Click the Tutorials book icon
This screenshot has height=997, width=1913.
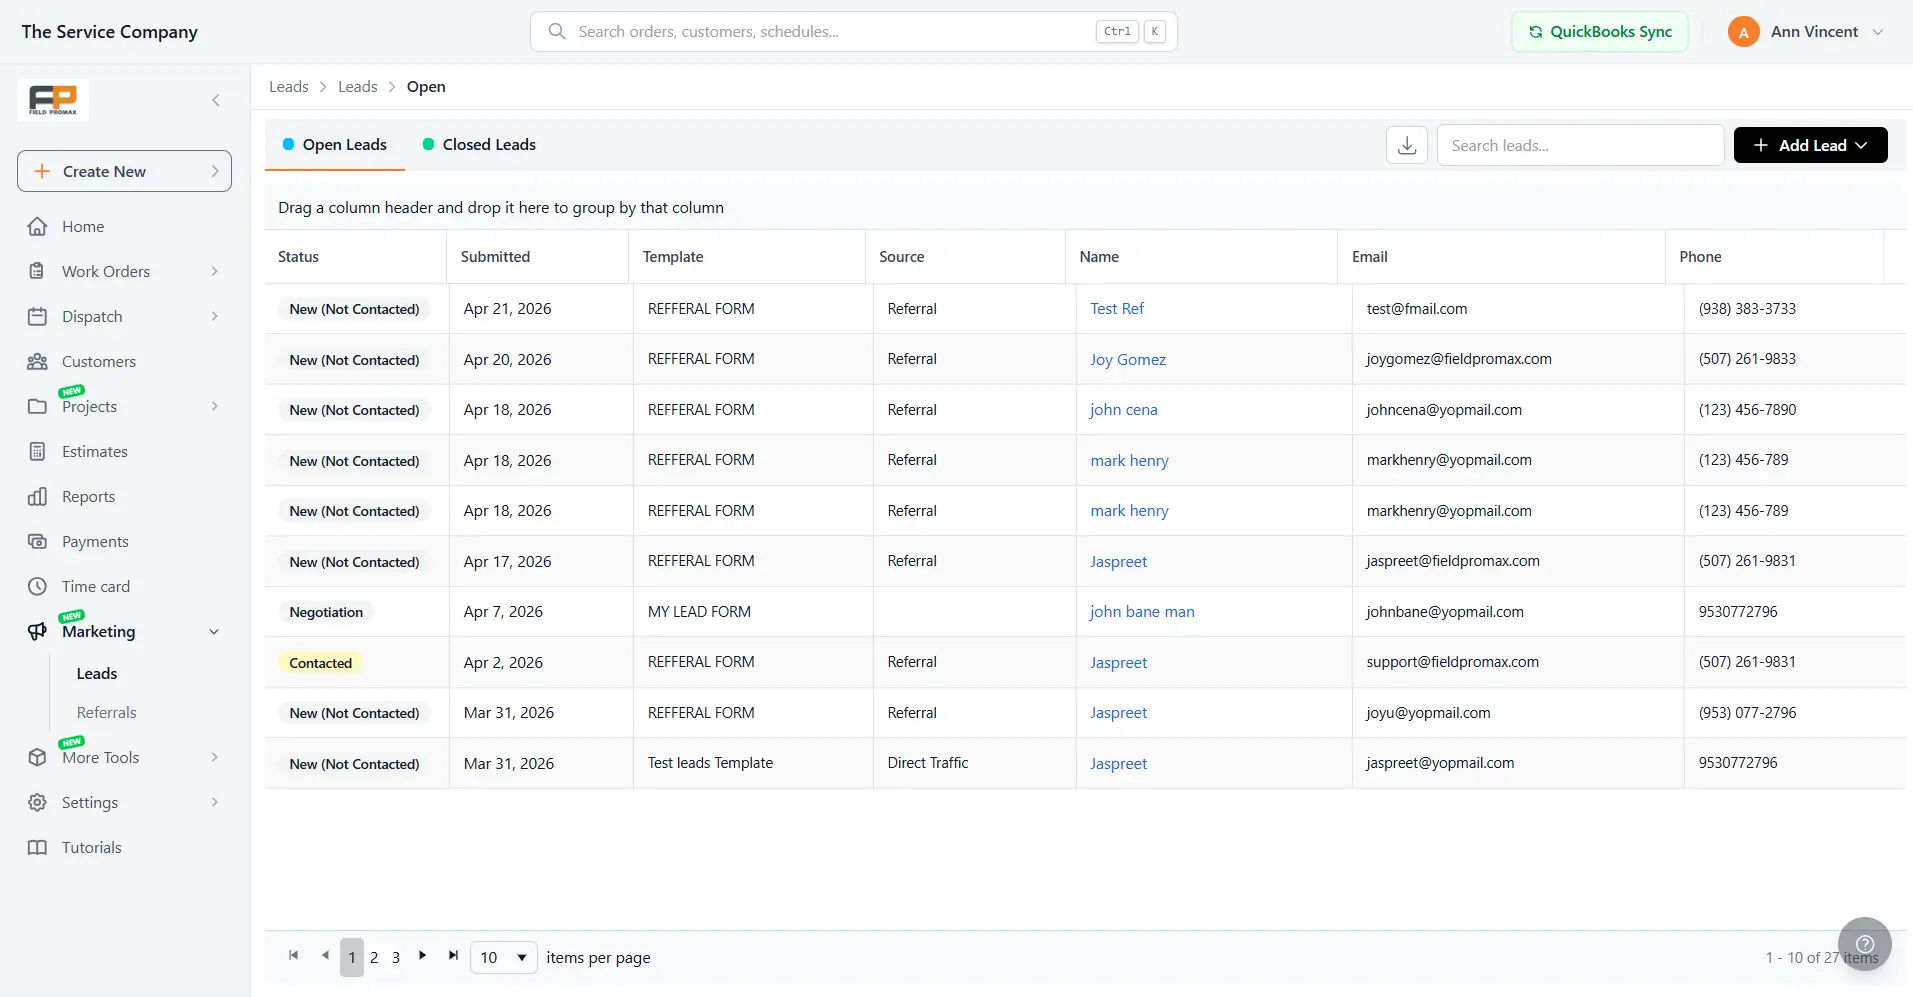[x=37, y=847]
